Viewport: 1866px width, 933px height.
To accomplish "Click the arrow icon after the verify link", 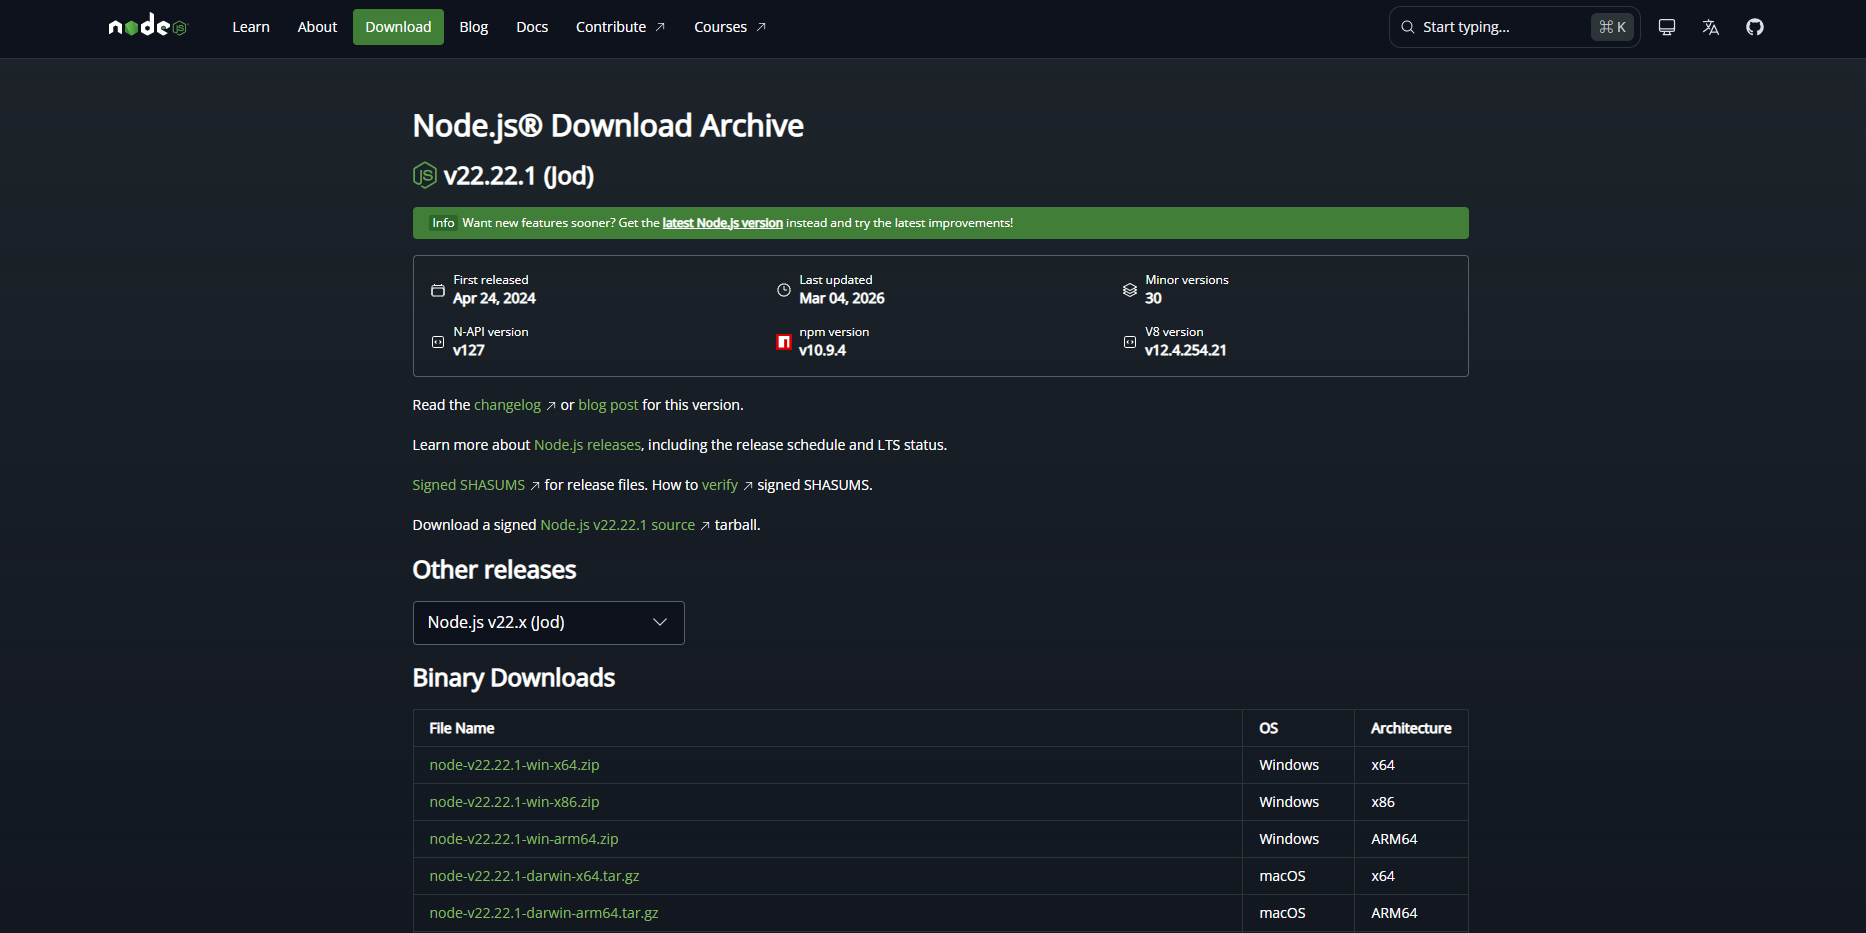I will pos(748,486).
